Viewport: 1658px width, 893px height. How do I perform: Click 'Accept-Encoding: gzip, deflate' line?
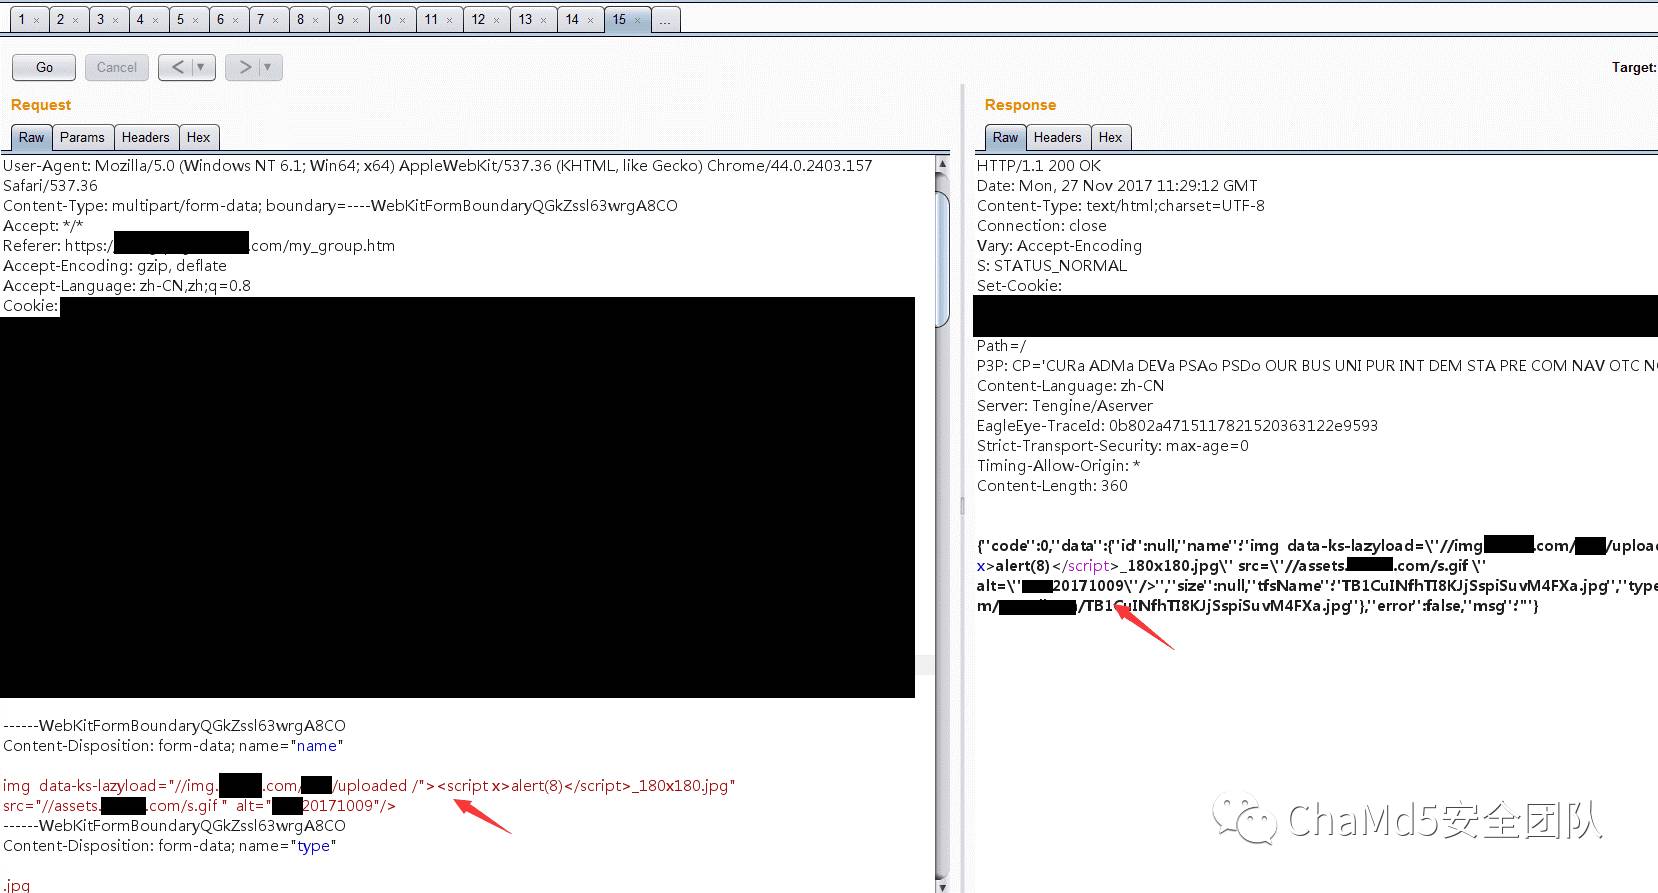[115, 266]
